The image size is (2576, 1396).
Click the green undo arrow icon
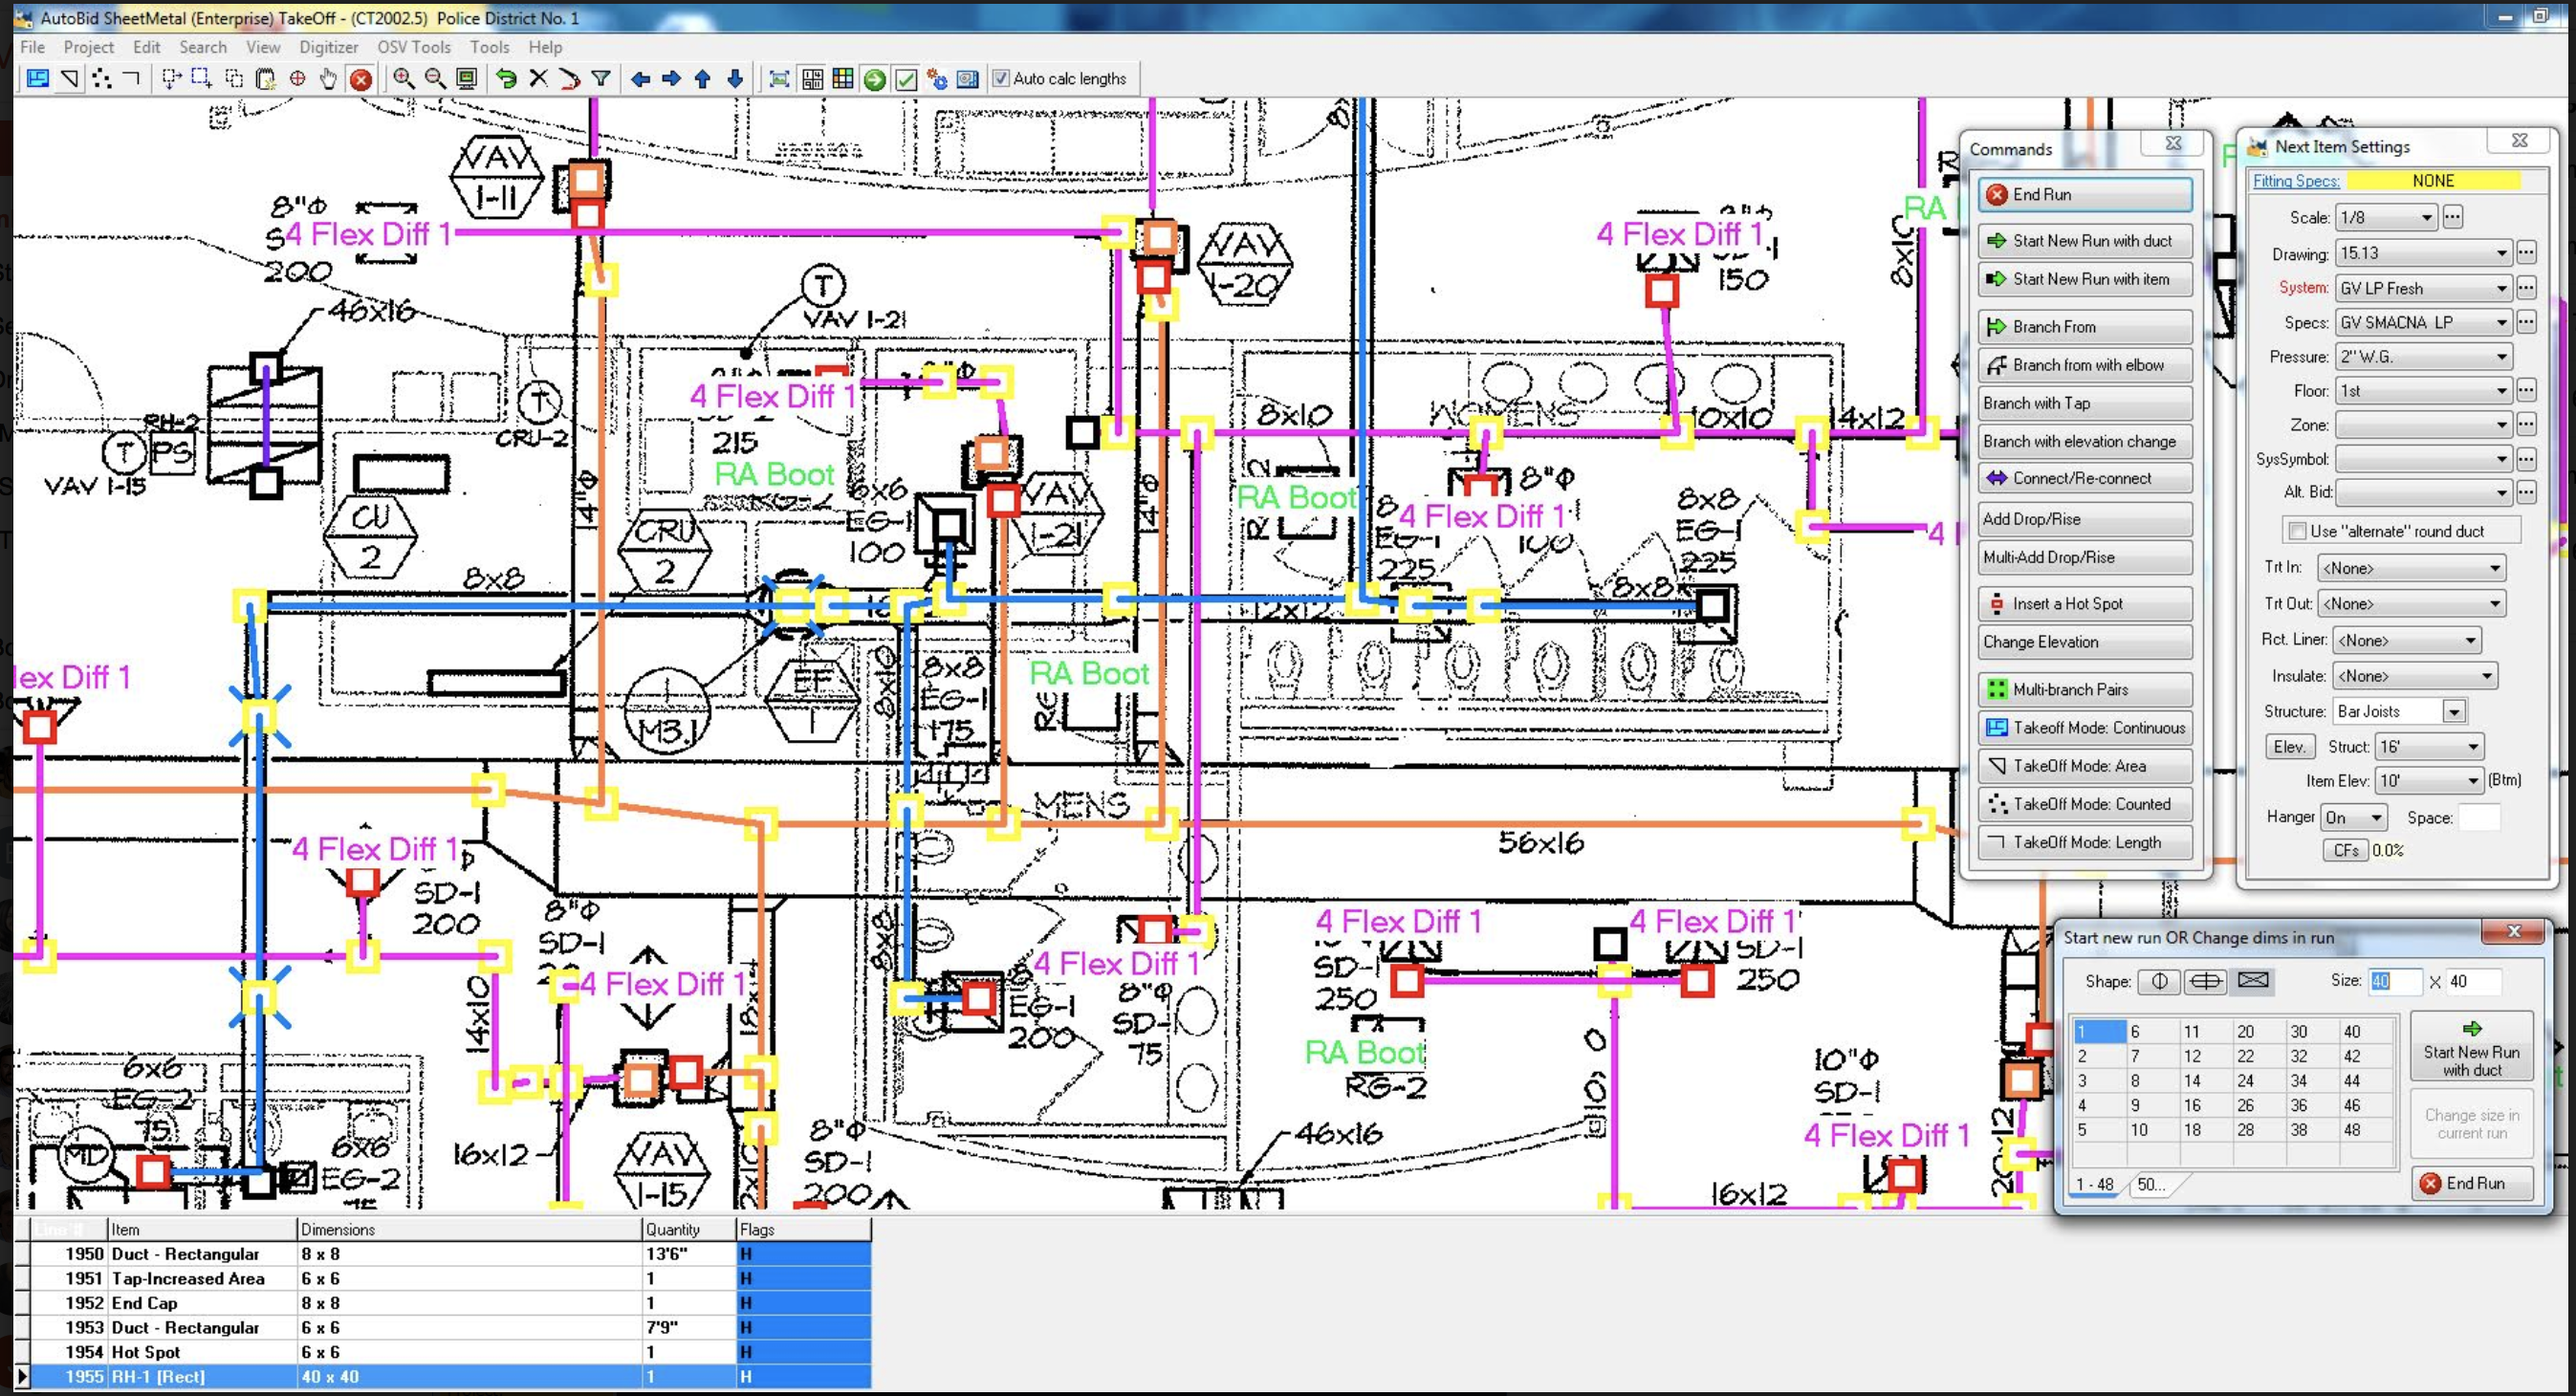click(x=506, y=79)
